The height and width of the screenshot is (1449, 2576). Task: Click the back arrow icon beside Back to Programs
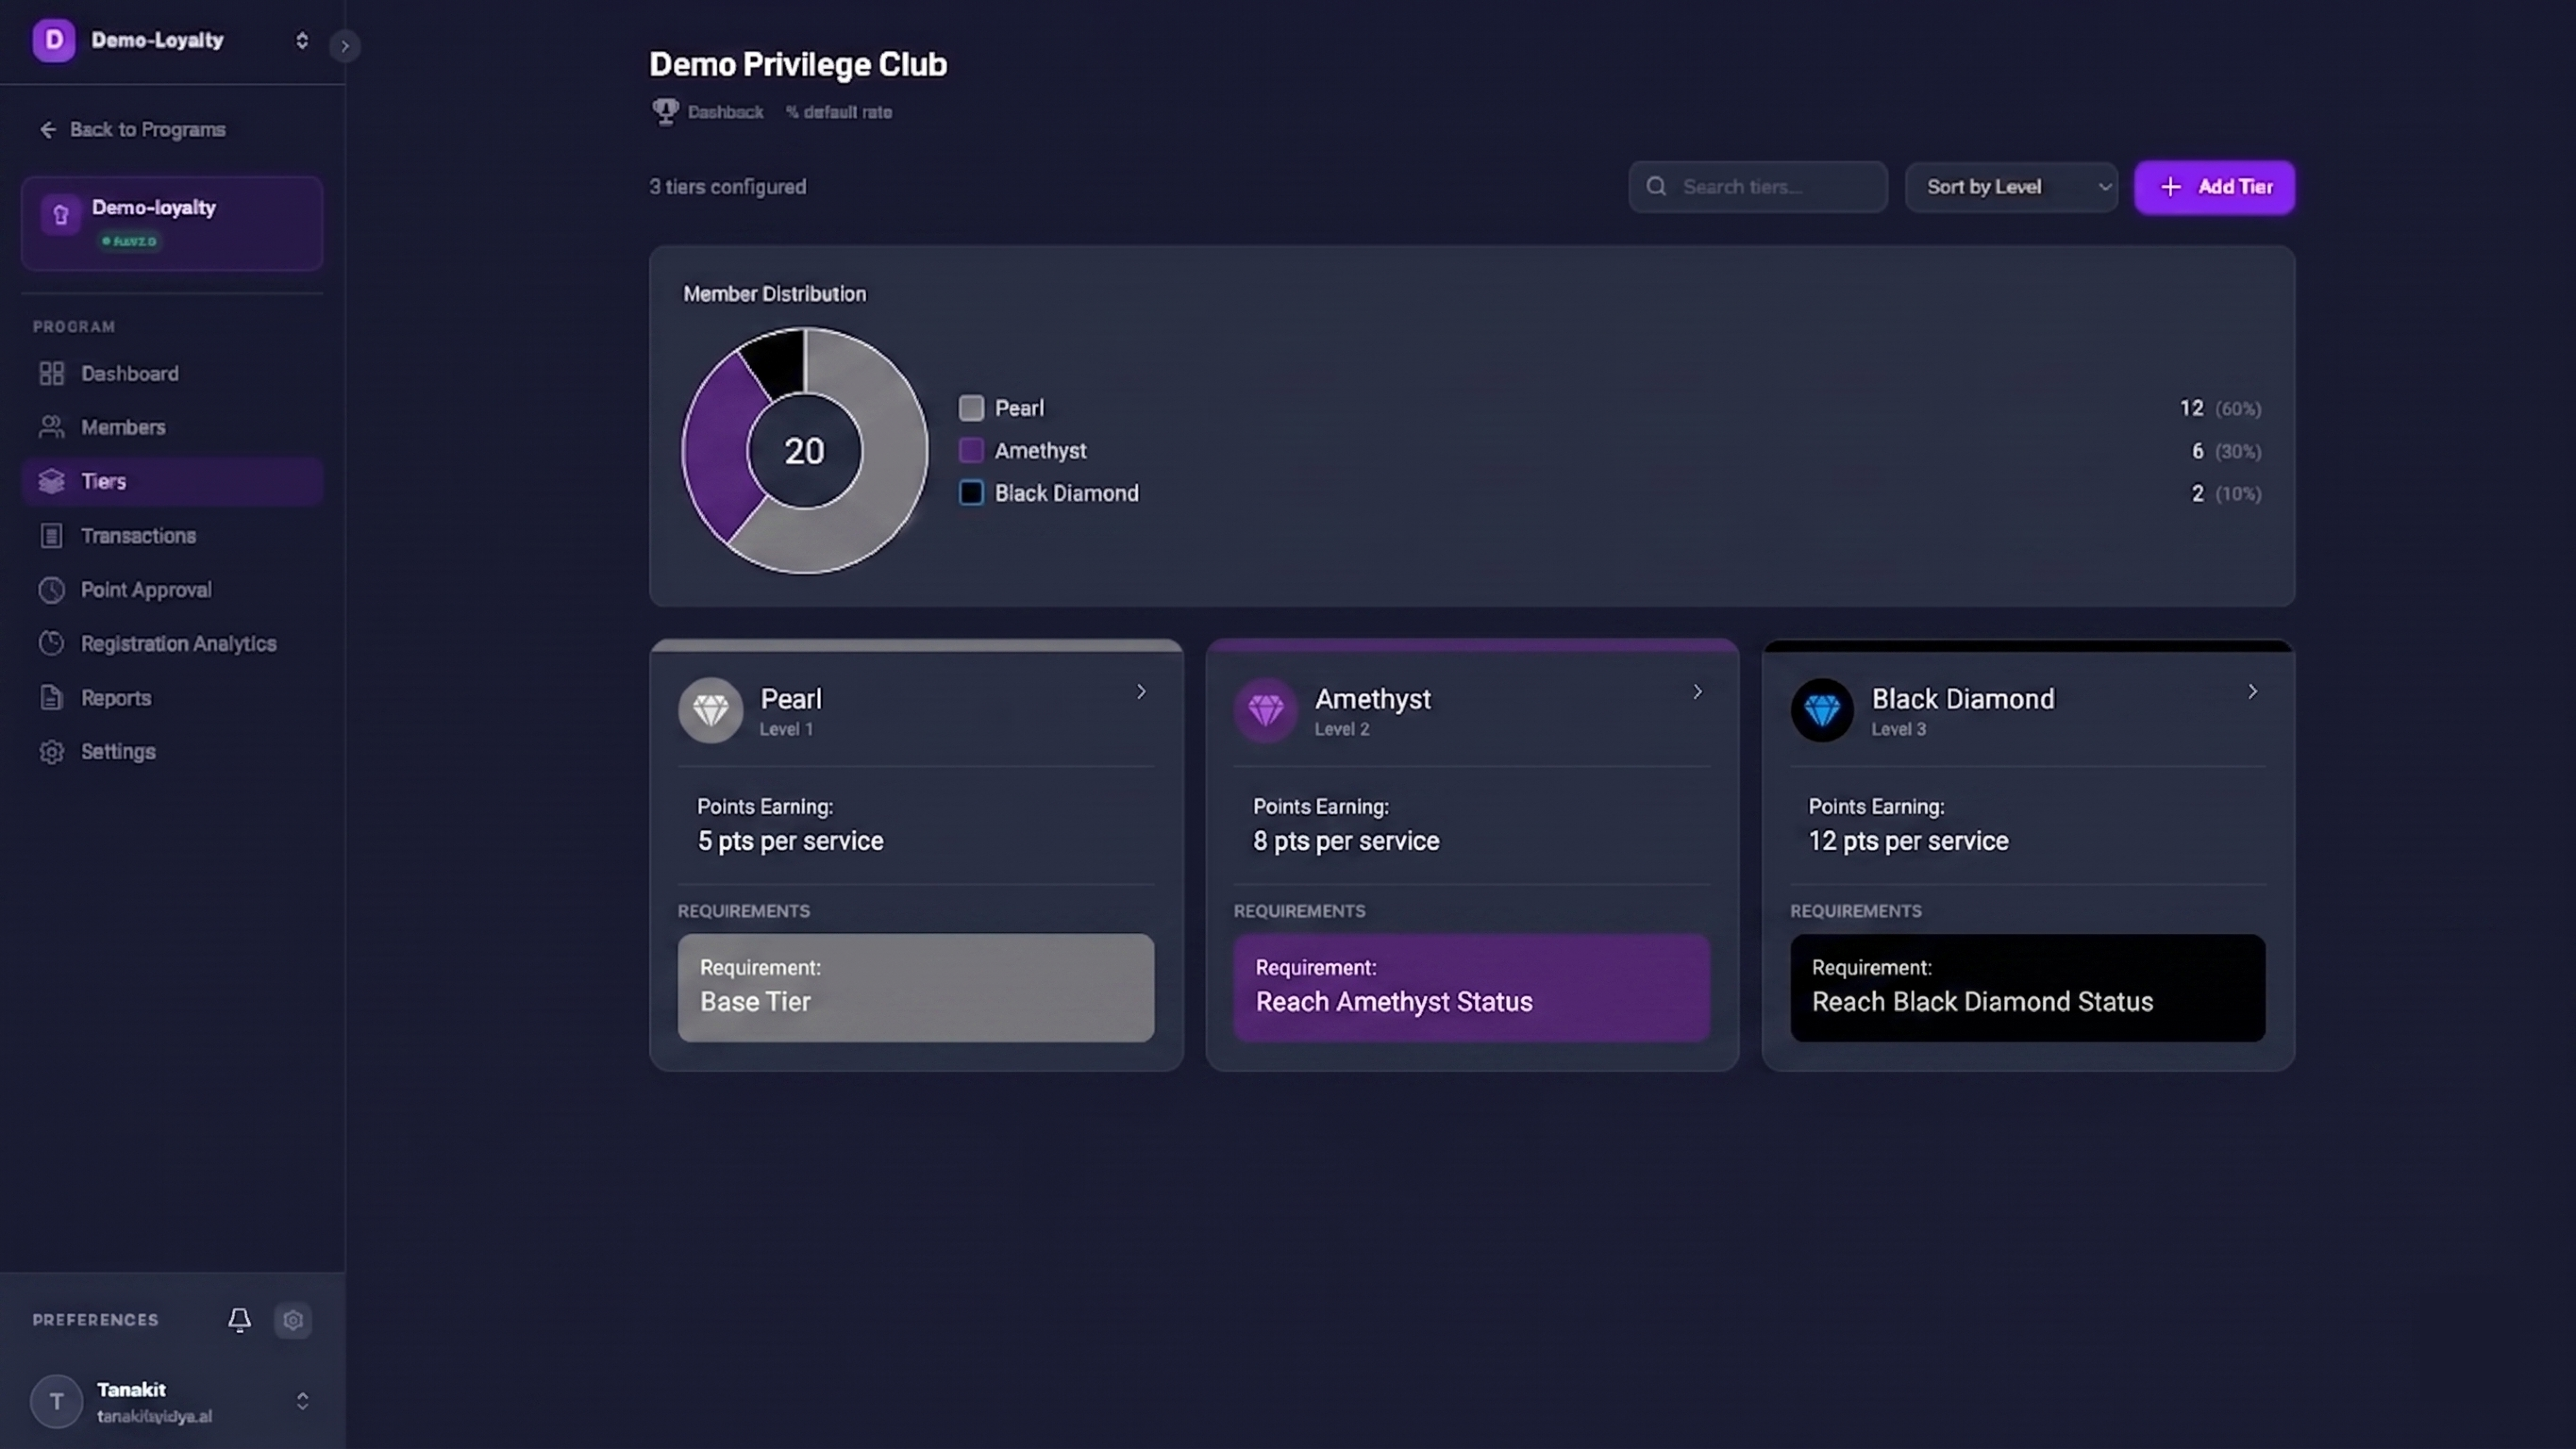click(47, 130)
